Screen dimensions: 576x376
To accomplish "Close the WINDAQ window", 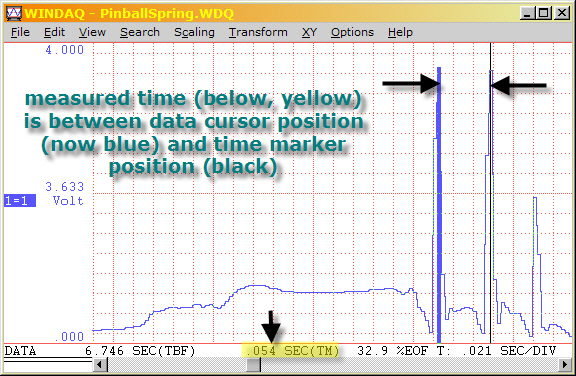I will coord(562,13).
